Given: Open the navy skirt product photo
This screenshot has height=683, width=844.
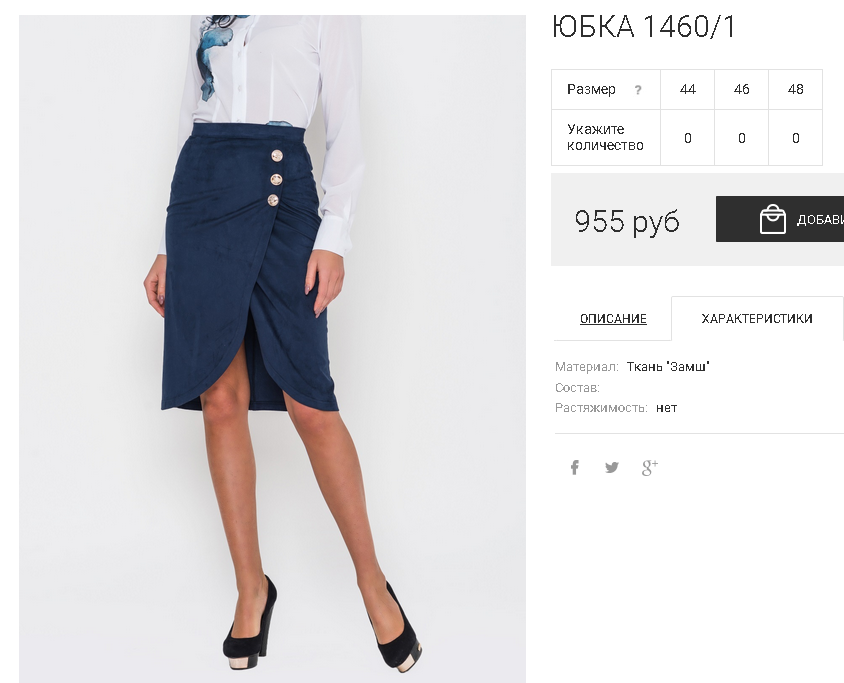Looking at the screenshot, I should pos(272,349).
